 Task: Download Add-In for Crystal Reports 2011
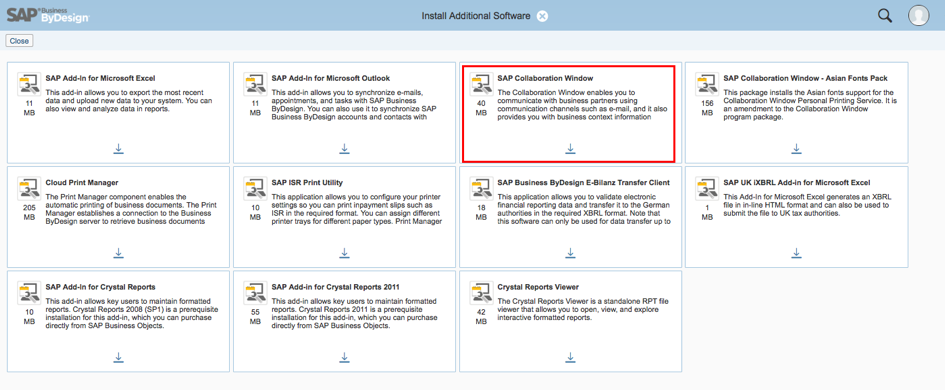(345, 357)
